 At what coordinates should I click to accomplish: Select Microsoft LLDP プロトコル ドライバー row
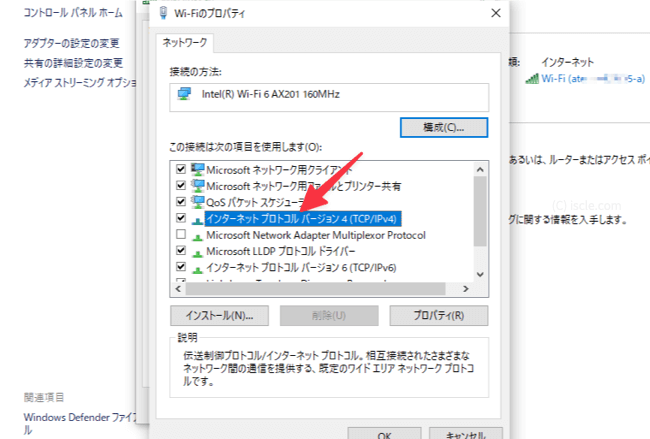pos(281,252)
